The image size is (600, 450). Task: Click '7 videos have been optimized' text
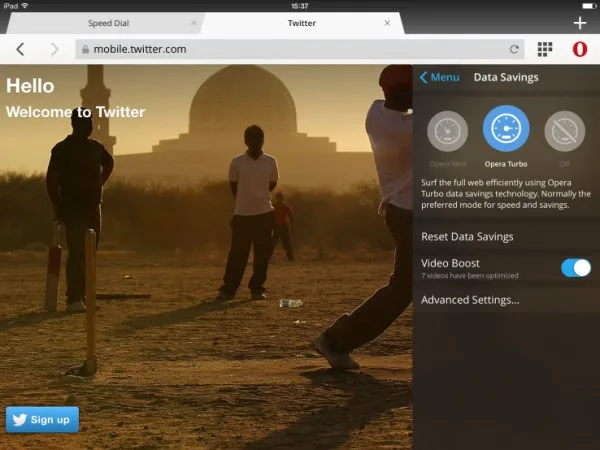[470, 276]
